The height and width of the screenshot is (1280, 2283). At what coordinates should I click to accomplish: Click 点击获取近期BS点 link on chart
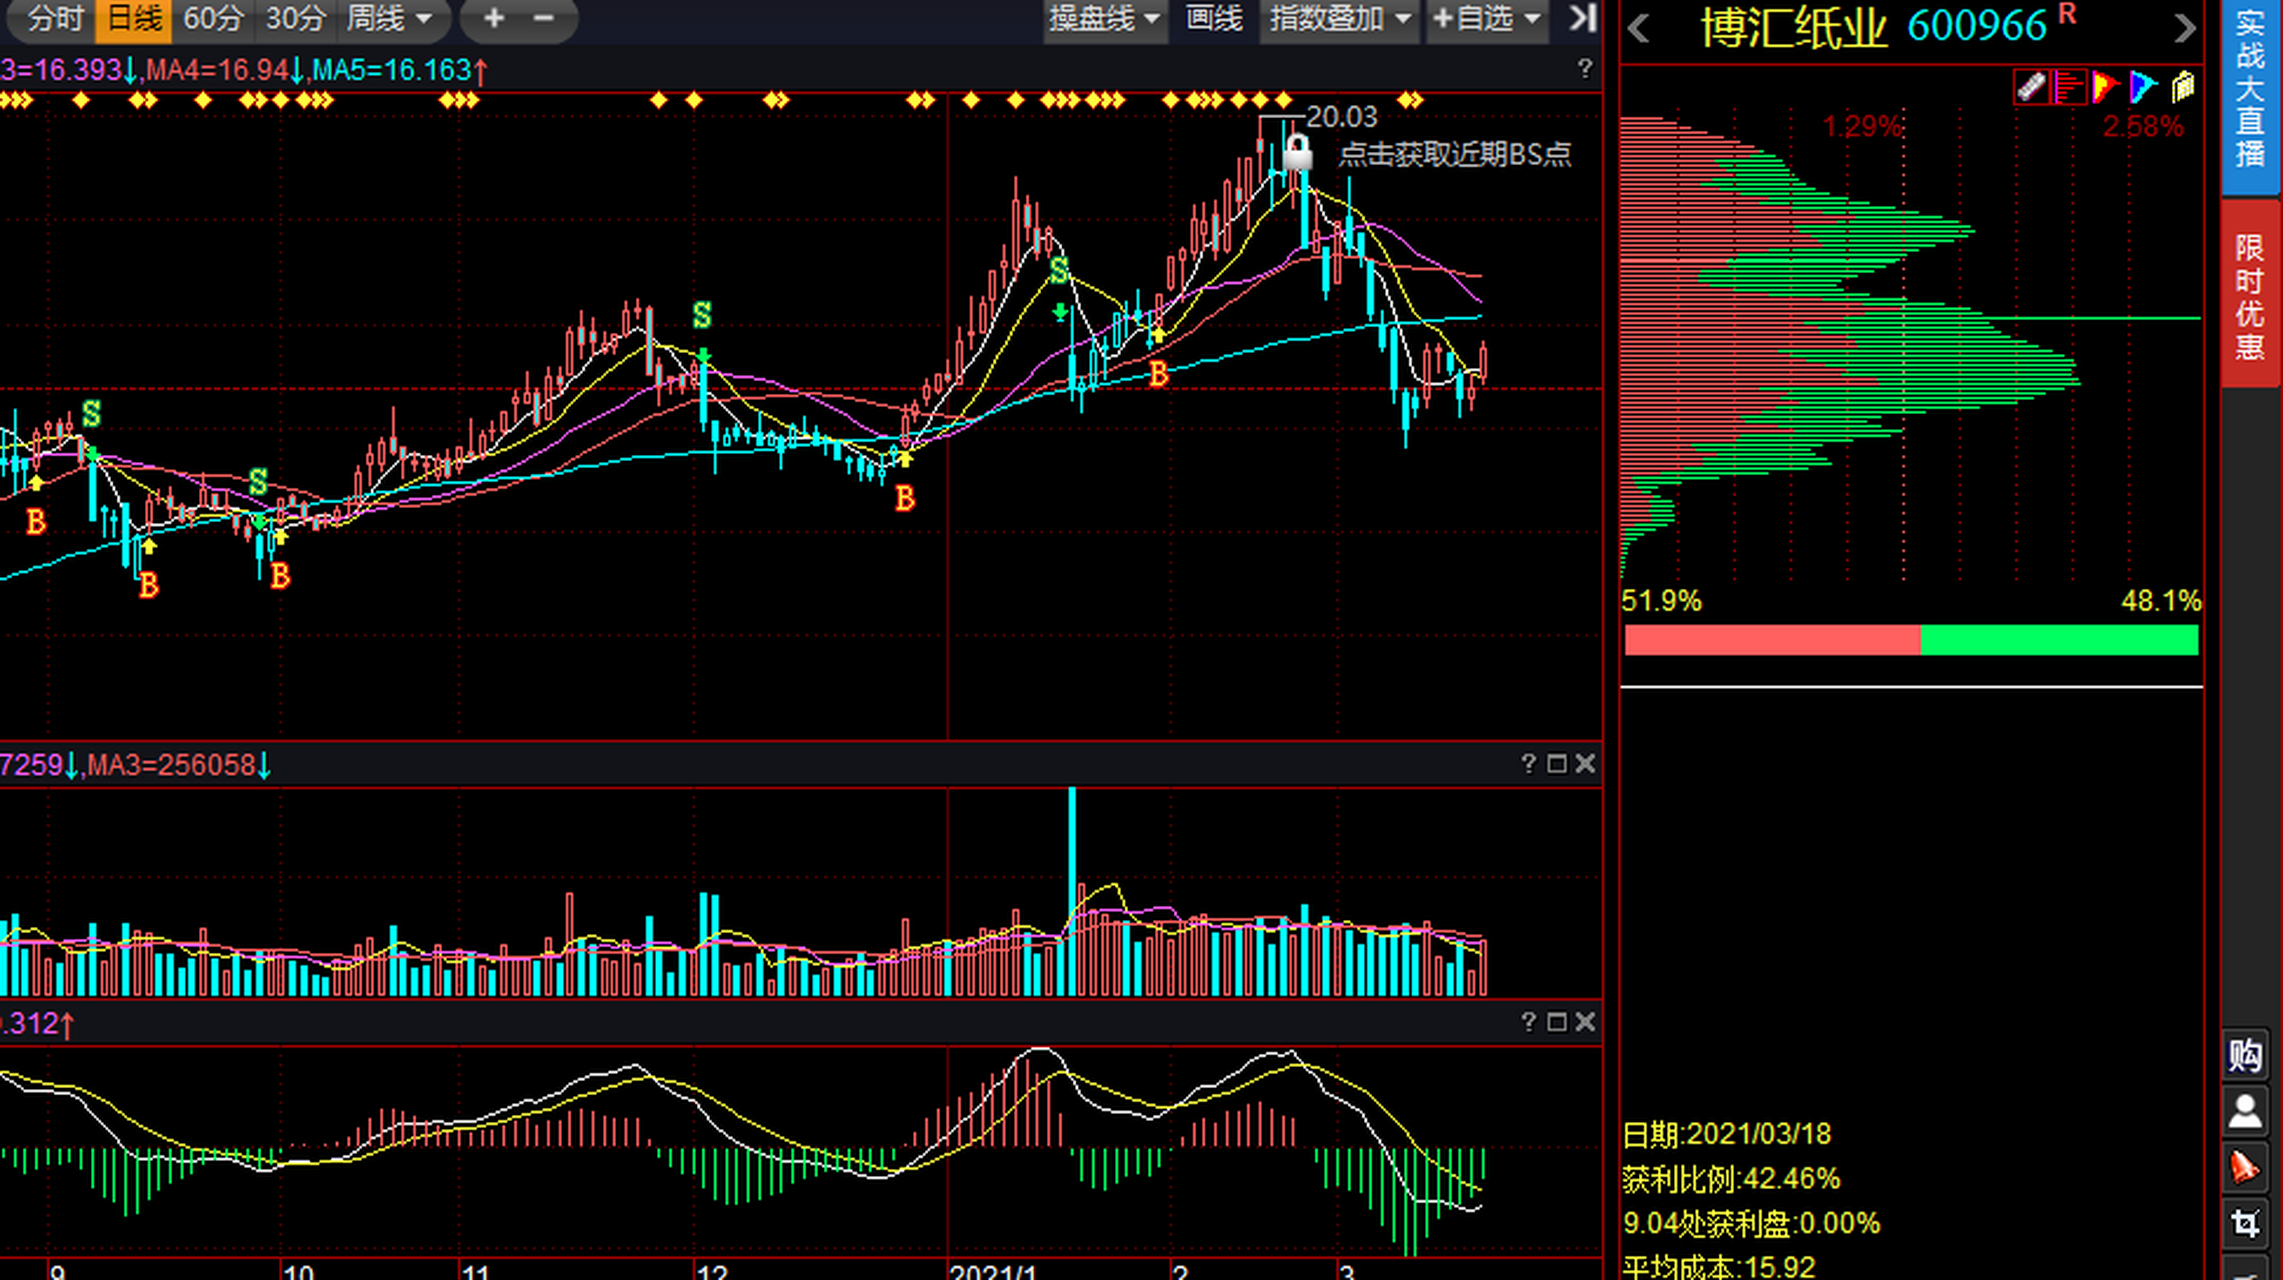(1453, 154)
